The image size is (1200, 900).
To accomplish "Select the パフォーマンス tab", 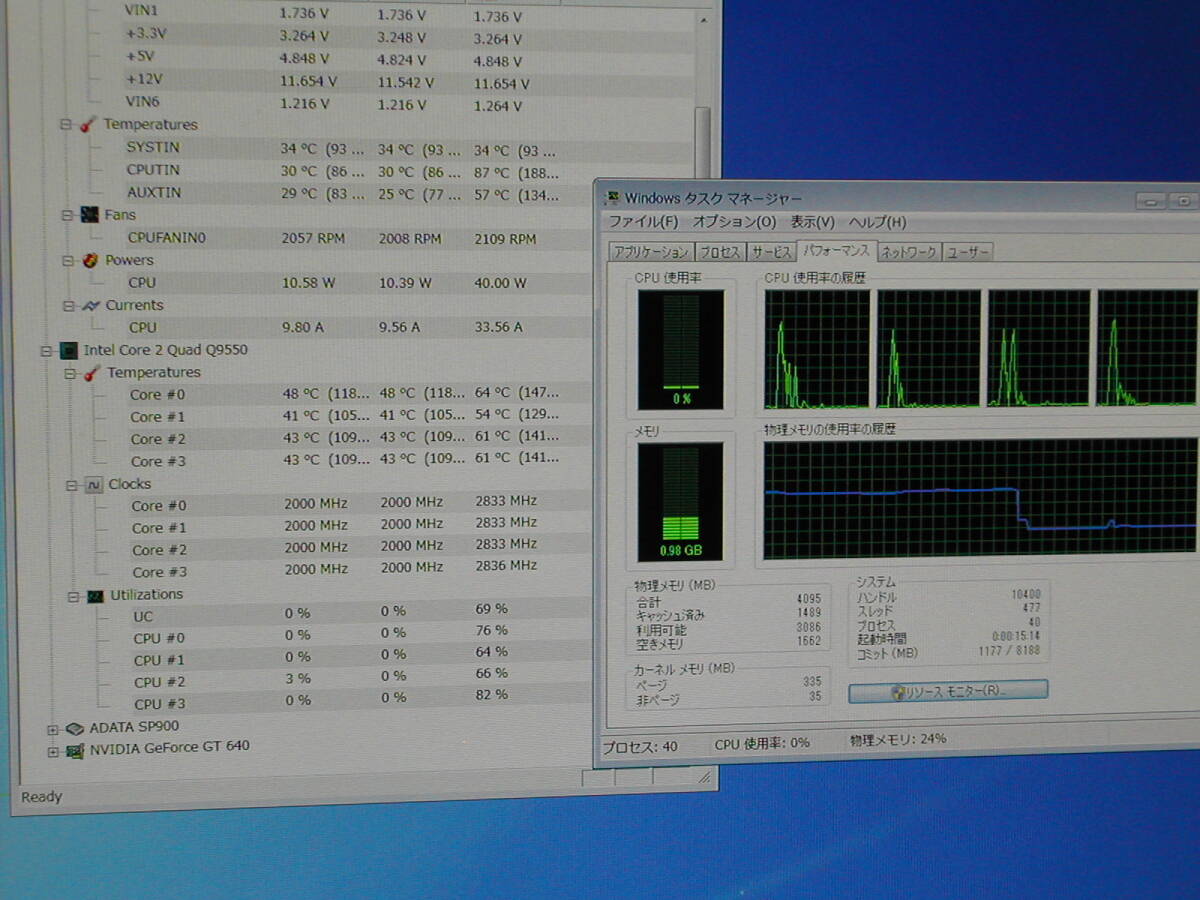I will pos(835,251).
